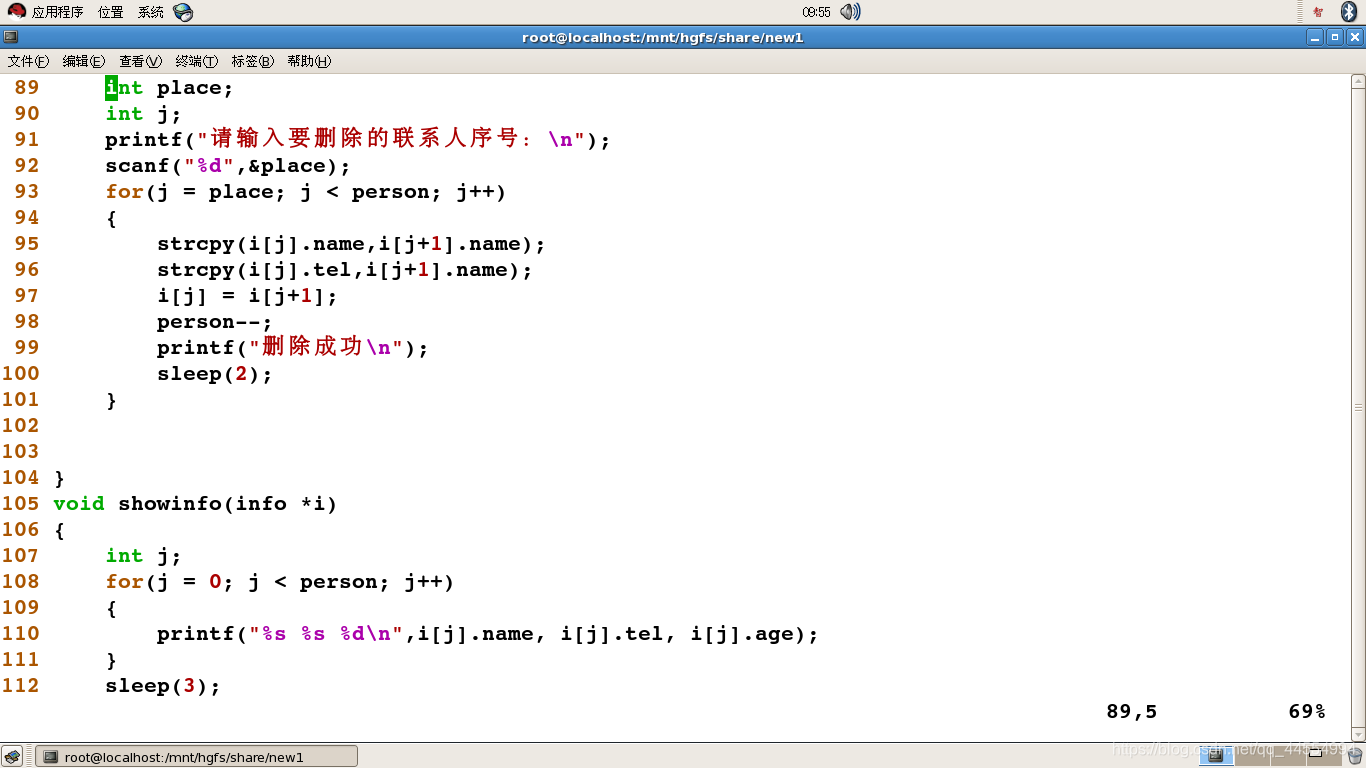
Task: Open the 编辑(E) menu
Action: point(84,61)
